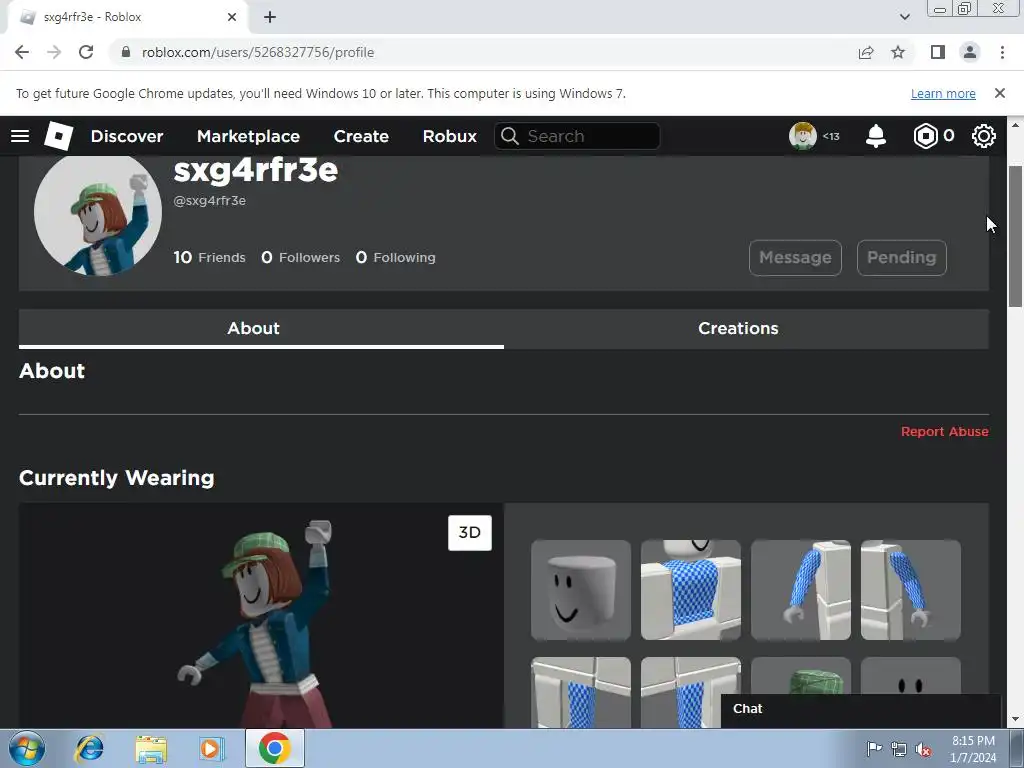The width and height of the screenshot is (1024, 768).
Task: Open Action Center flag icon in tray
Action: tap(874, 749)
